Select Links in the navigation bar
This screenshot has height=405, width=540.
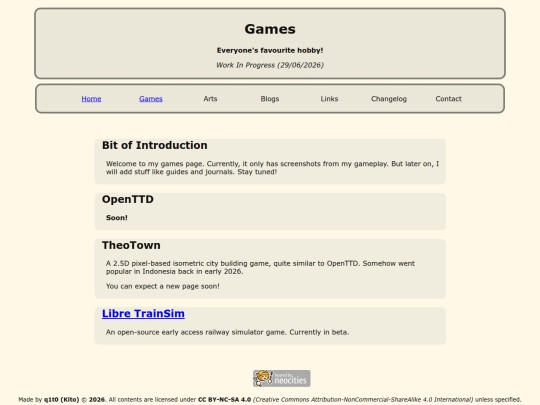[x=329, y=99]
